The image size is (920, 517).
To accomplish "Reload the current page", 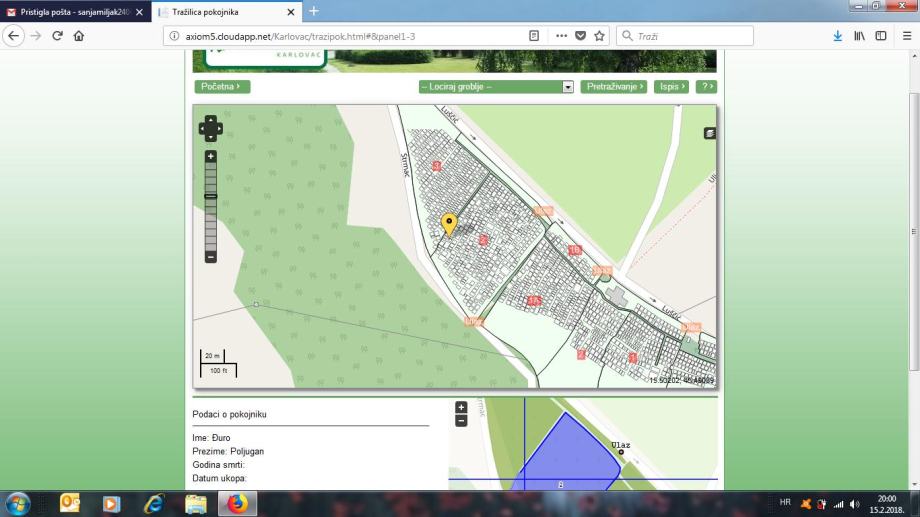I will point(58,36).
